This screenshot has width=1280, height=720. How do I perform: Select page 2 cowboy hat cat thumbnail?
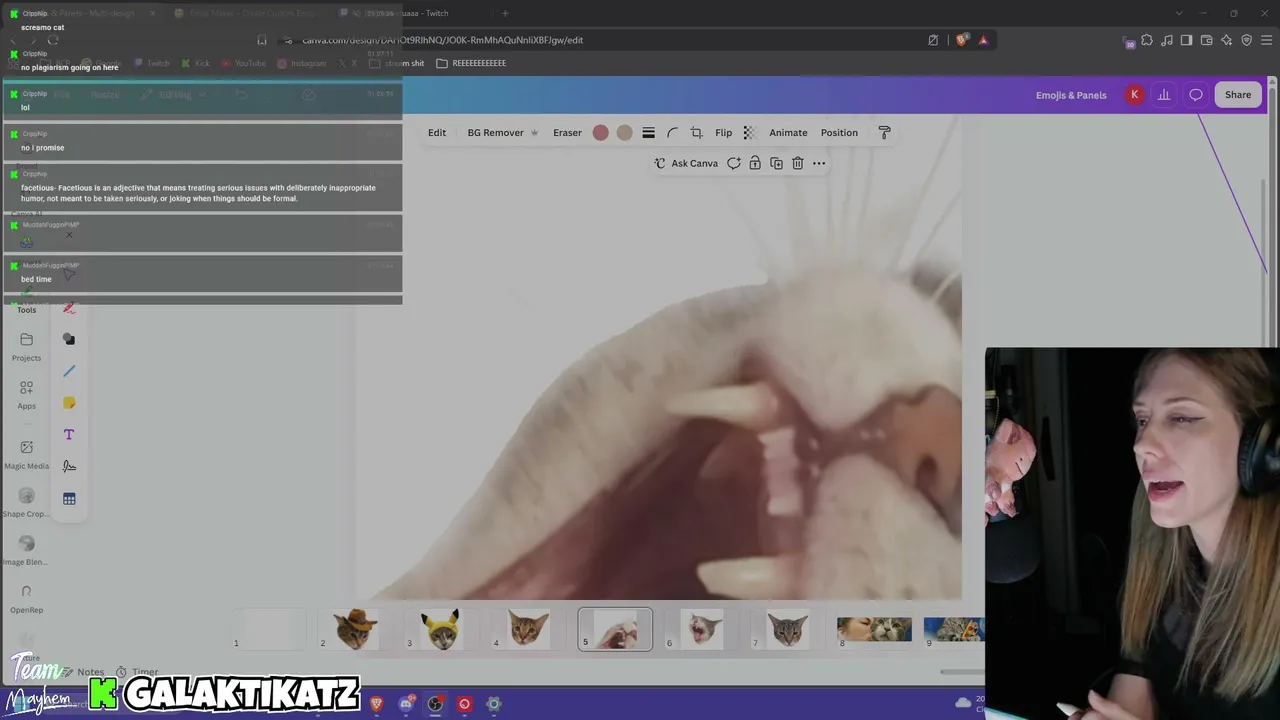tap(356, 629)
